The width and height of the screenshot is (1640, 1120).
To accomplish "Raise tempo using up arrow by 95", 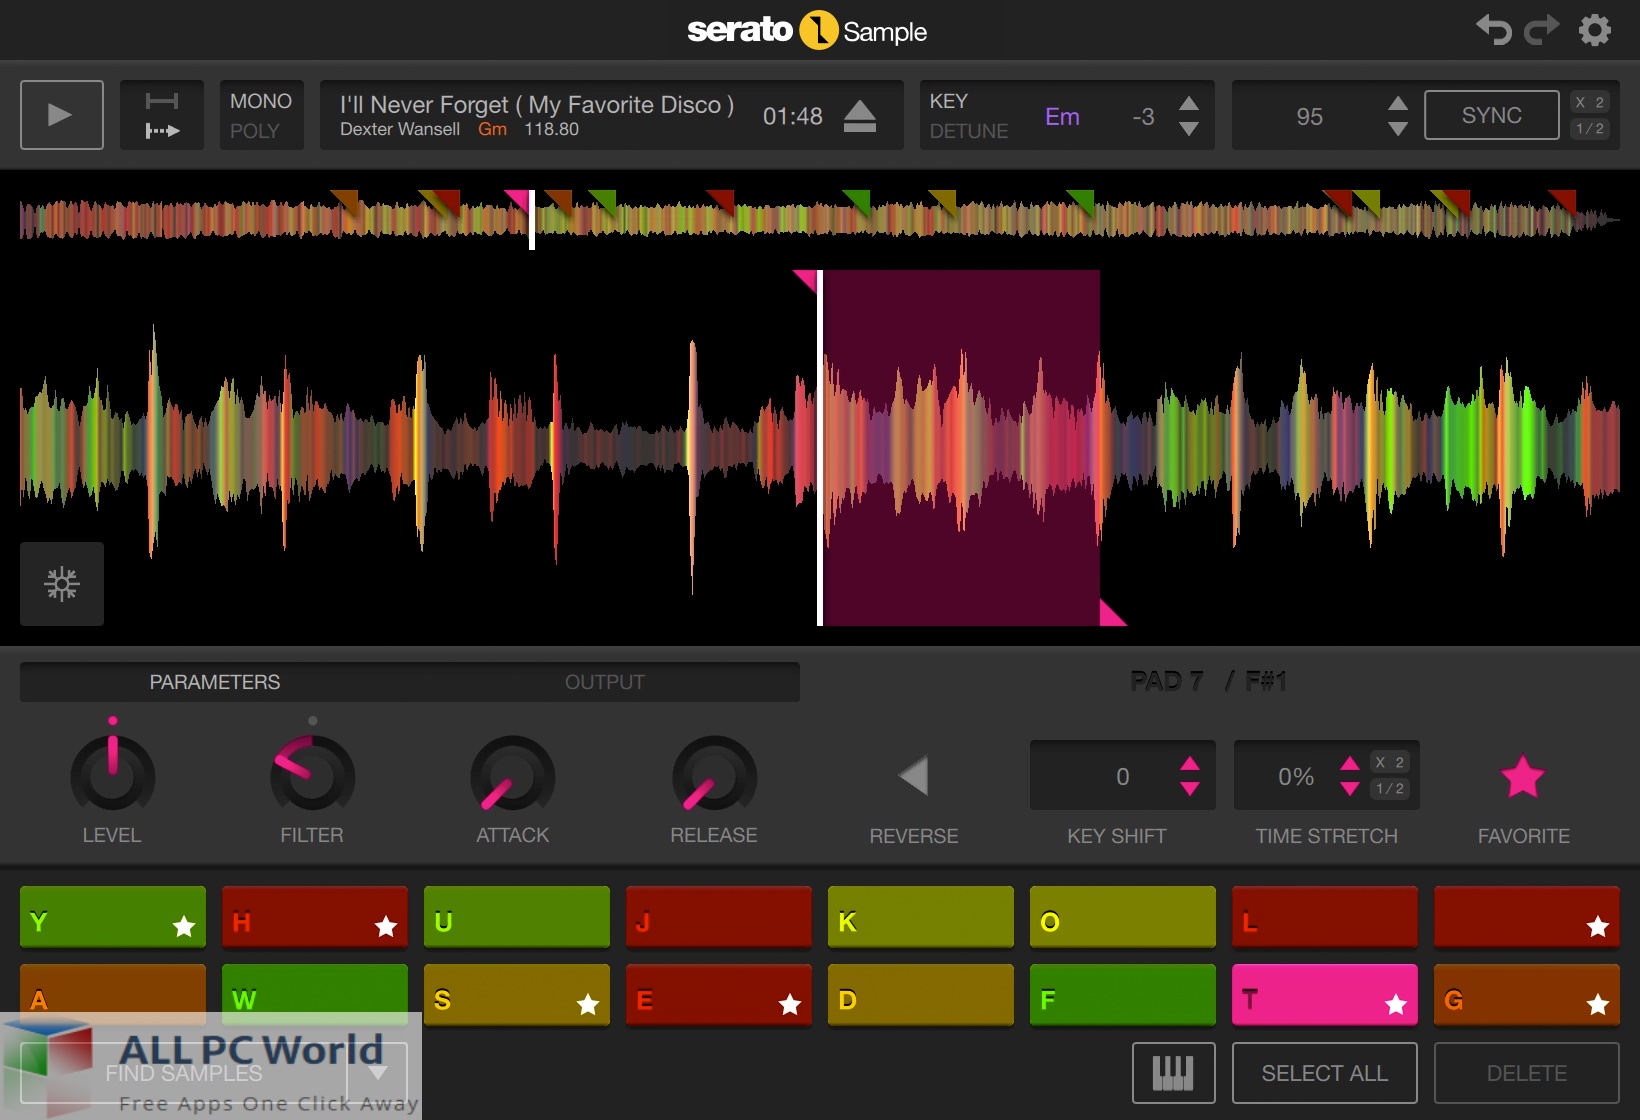I will pos(1398,103).
